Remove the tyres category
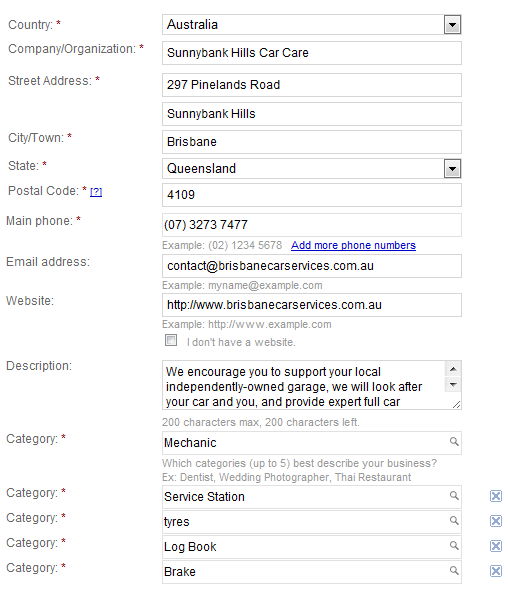 click(496, 521)
